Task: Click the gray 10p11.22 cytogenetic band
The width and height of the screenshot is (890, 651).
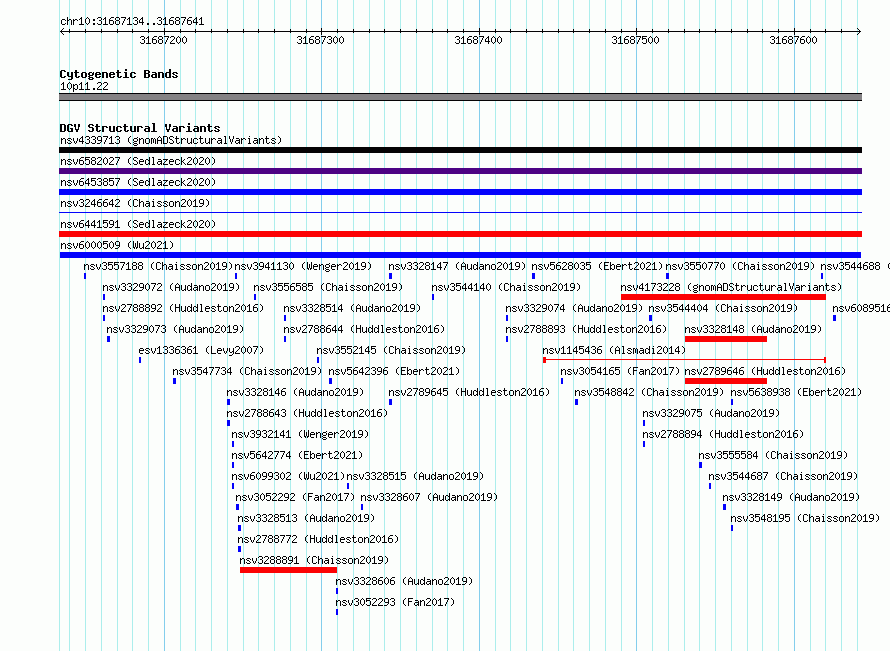Action: [x=460, y=97]
